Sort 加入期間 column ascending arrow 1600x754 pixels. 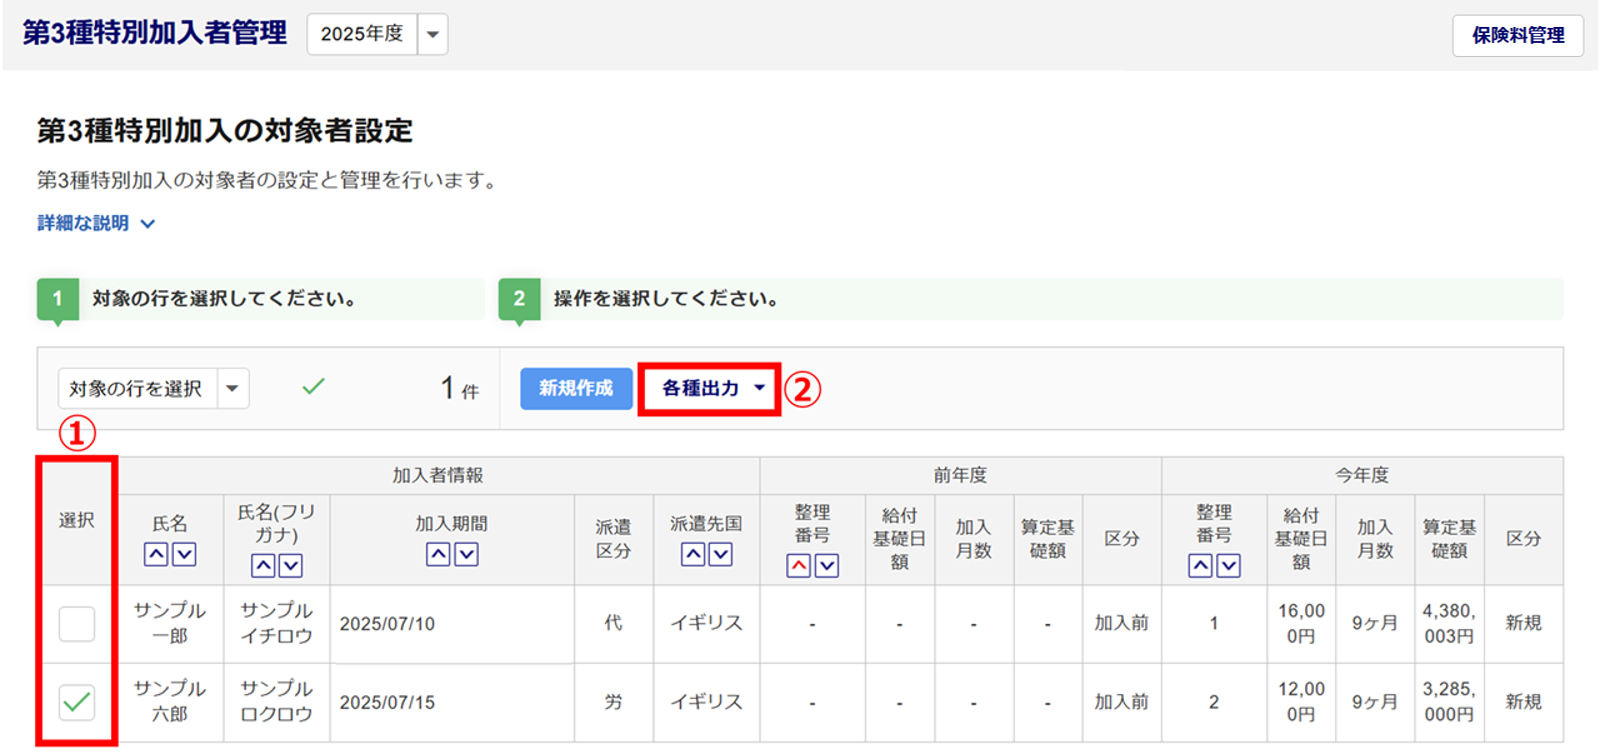tap(438, 554)
